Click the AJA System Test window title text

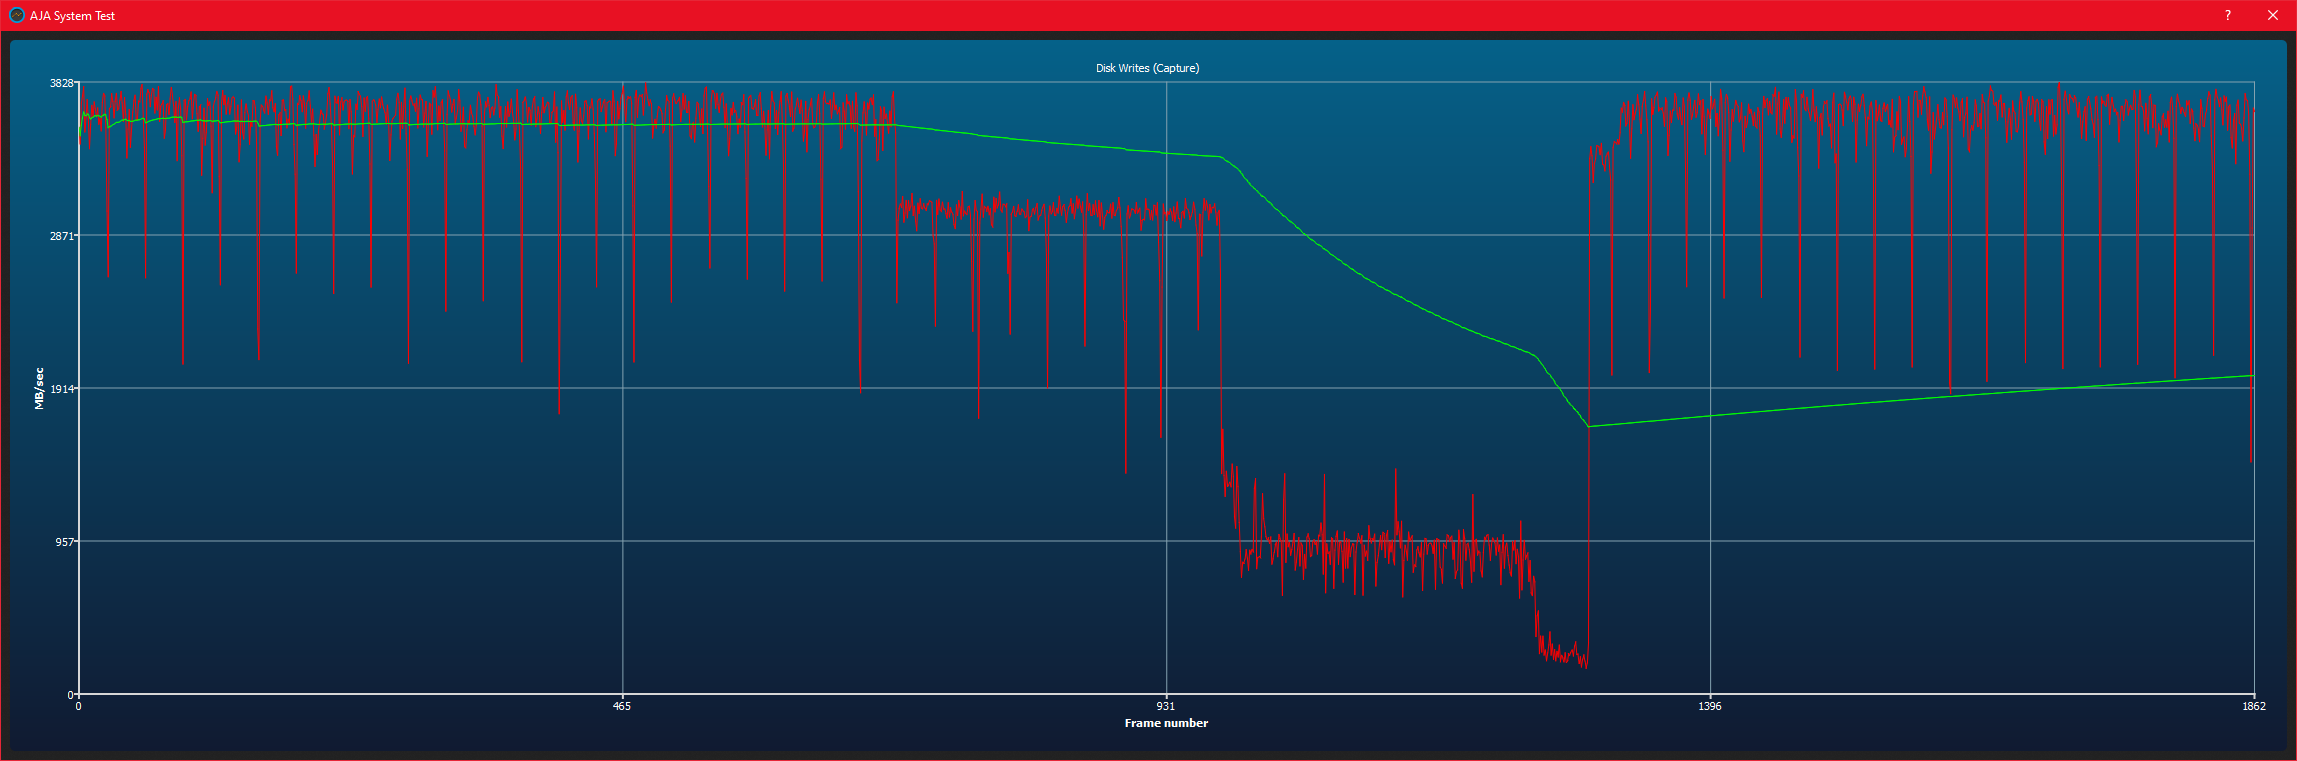coord(72,16)
